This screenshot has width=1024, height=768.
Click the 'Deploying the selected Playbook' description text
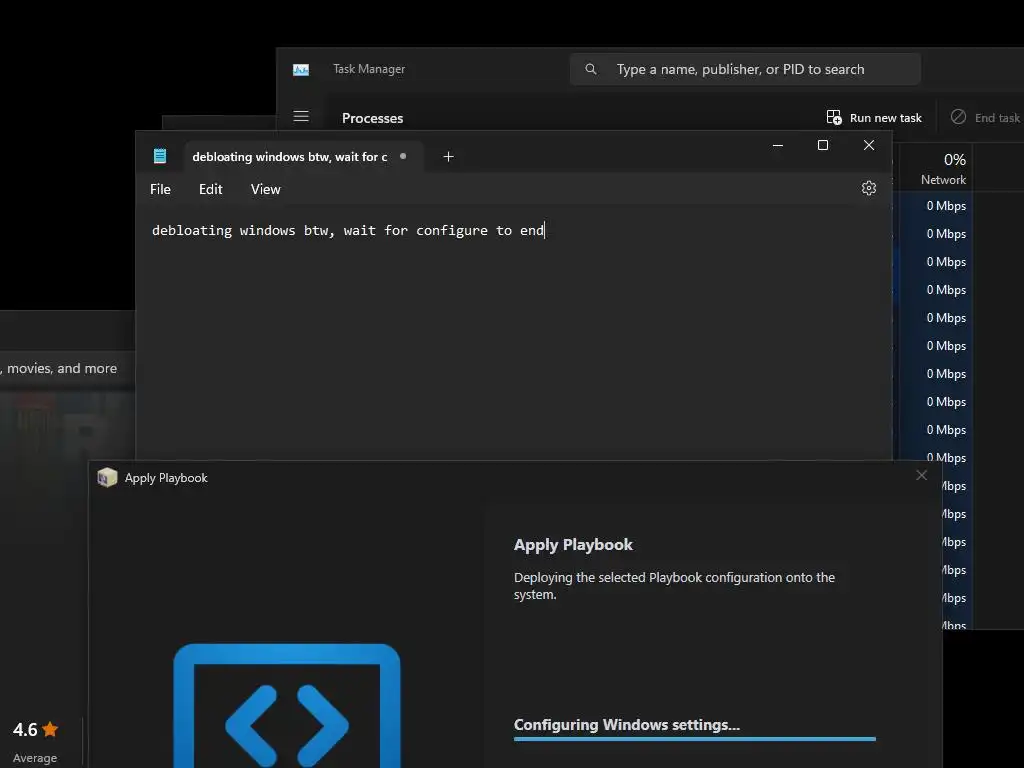coord(674,586)
